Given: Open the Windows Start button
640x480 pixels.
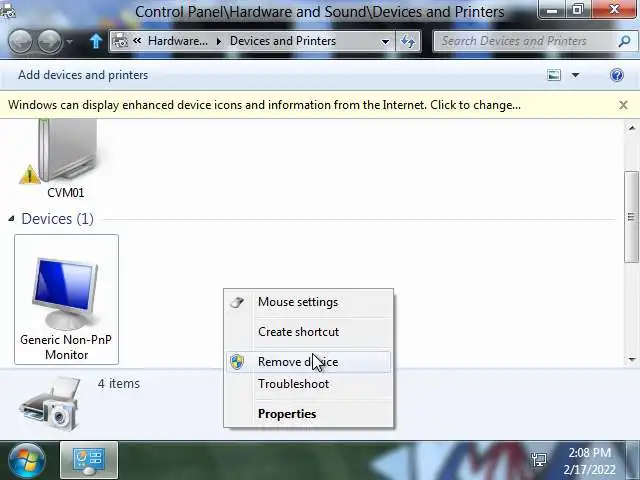Looking at the screenshot, I should [27, 461].
